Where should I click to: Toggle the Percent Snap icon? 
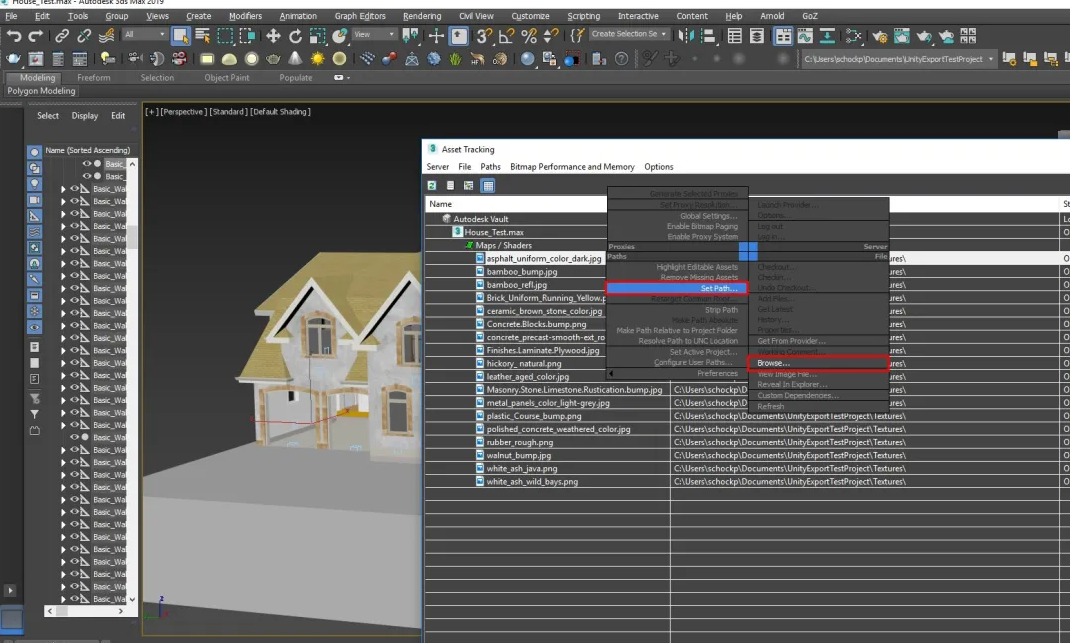tap(529, 35)
